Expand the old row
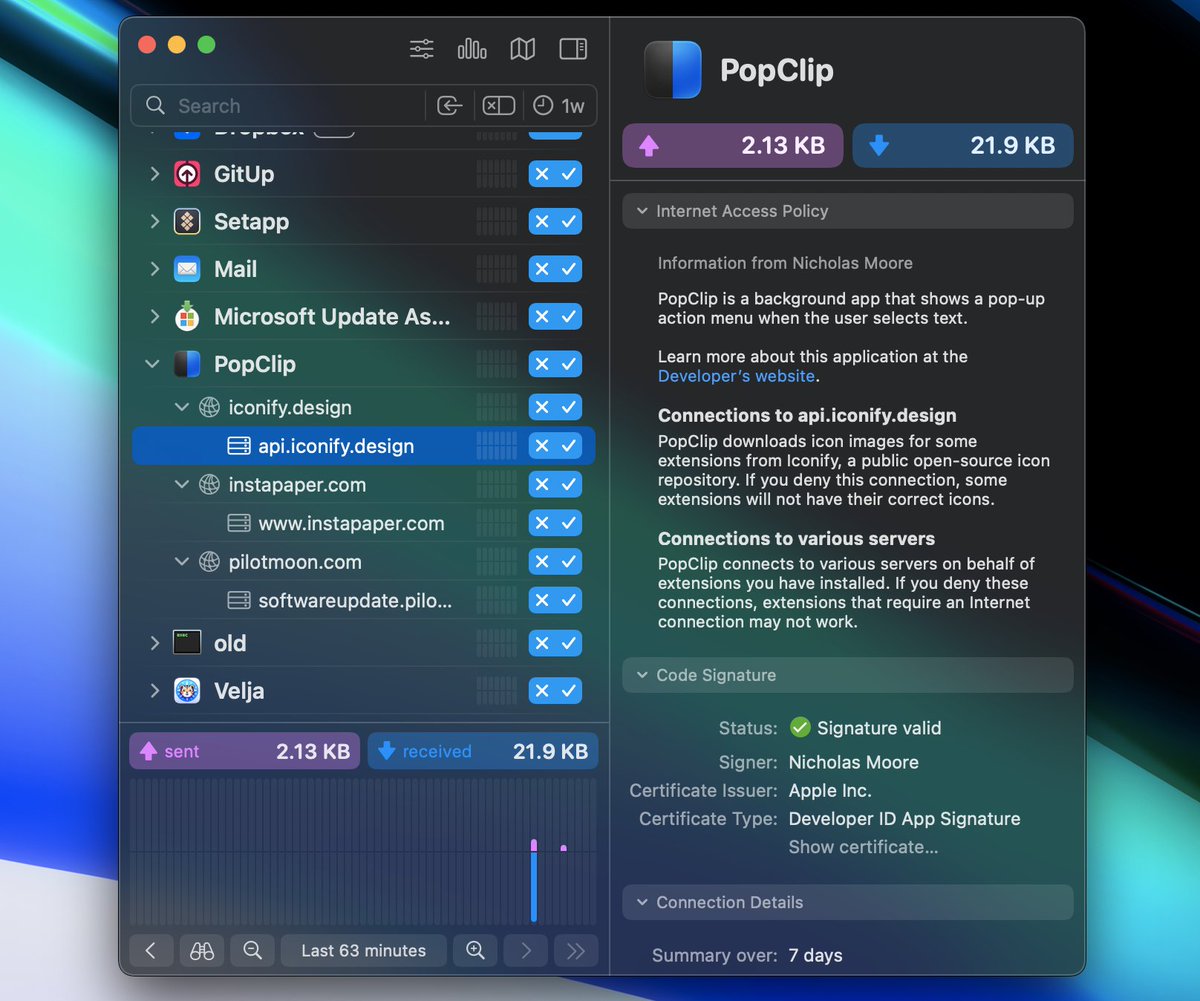Viewport: 1200px width, 1001px height. pos(154,643)
